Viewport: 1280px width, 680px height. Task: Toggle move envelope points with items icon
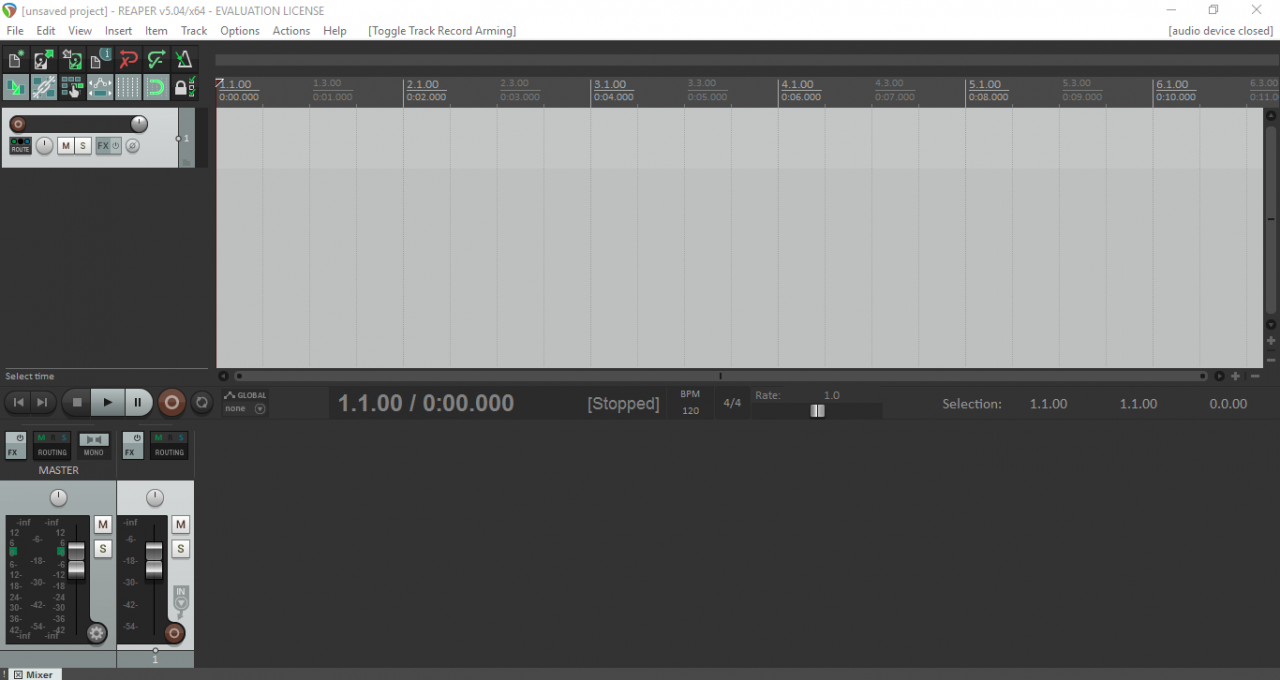[100, 88]
